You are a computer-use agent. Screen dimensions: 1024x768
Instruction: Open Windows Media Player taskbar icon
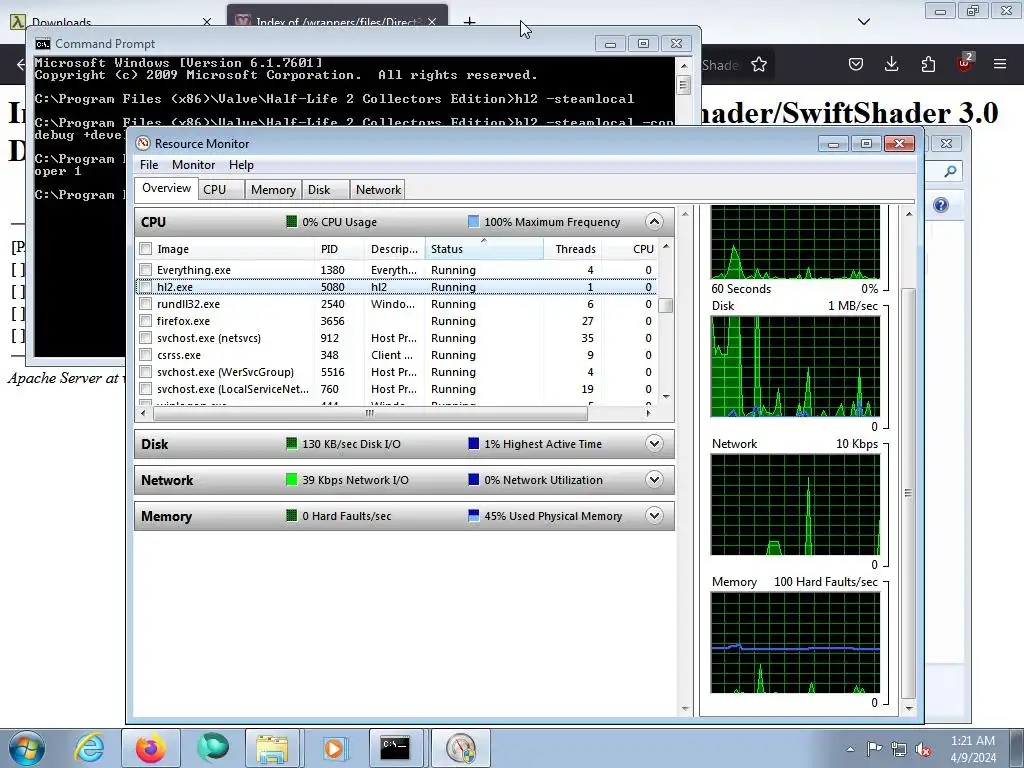coord(334,748)
